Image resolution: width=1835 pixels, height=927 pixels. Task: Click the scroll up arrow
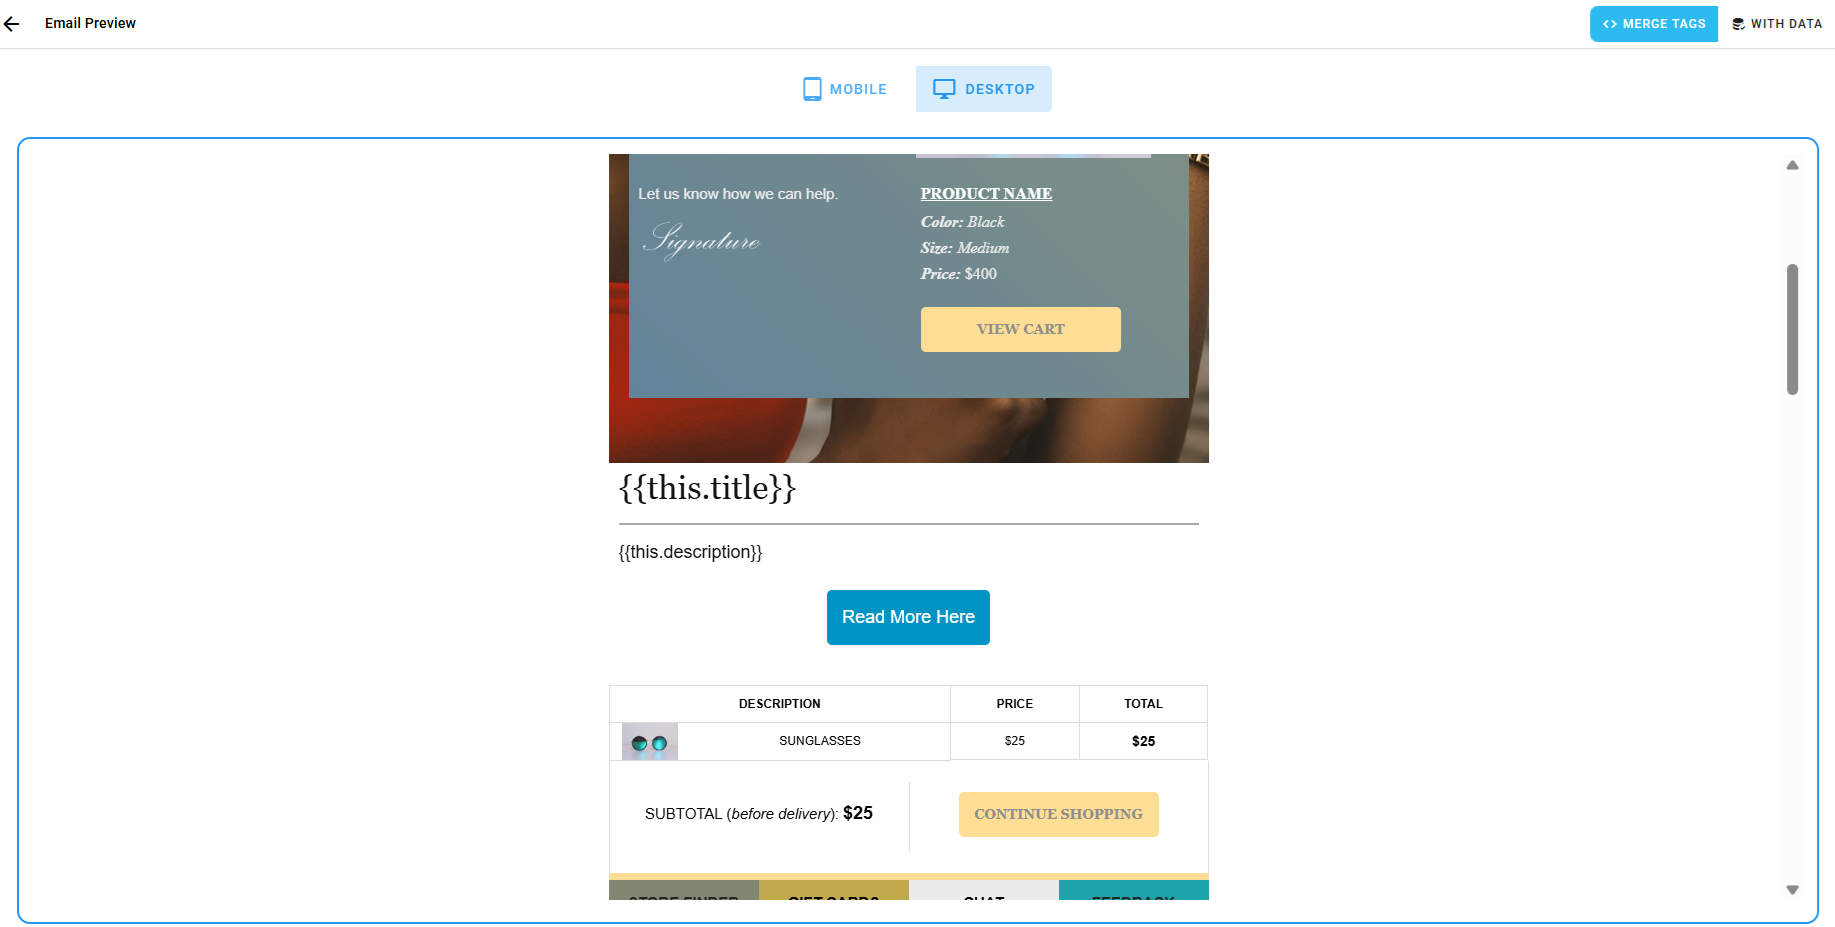tap(1793, 165)
